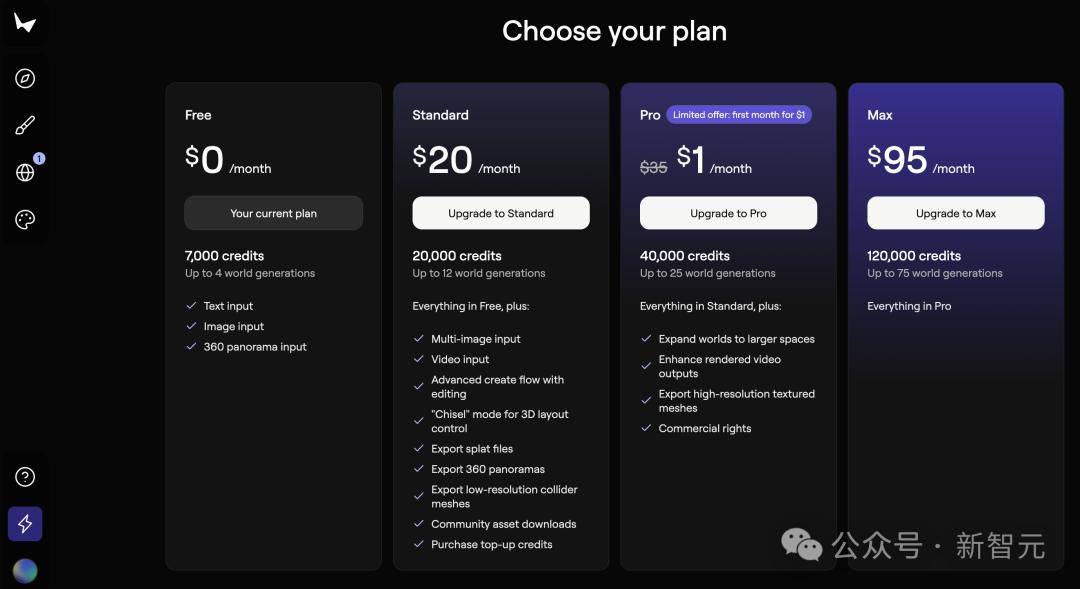Select the paintbrush create icon
Viewport: 1080px width, 589px height.
point(25,125)
